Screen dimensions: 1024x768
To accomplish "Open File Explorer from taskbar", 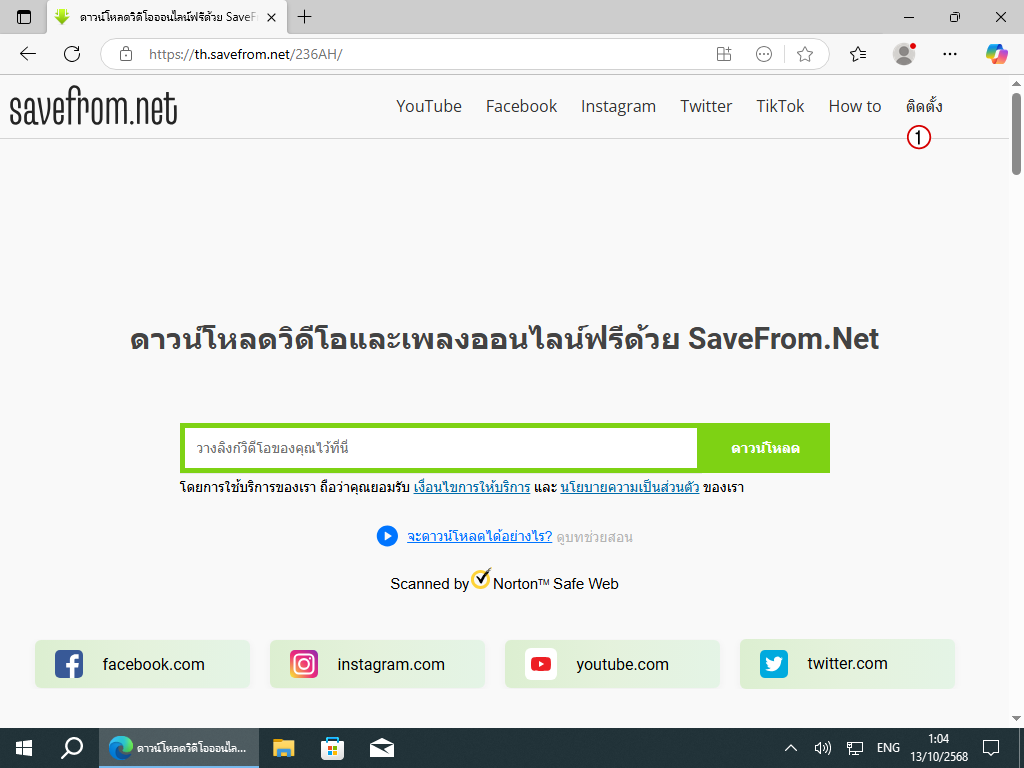I will pos(284,748).
